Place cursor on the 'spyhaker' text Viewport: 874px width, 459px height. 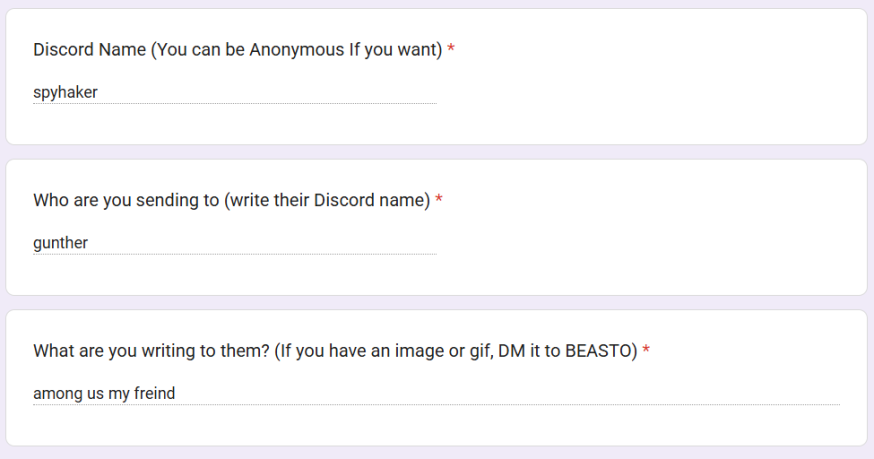click(65, 93)
